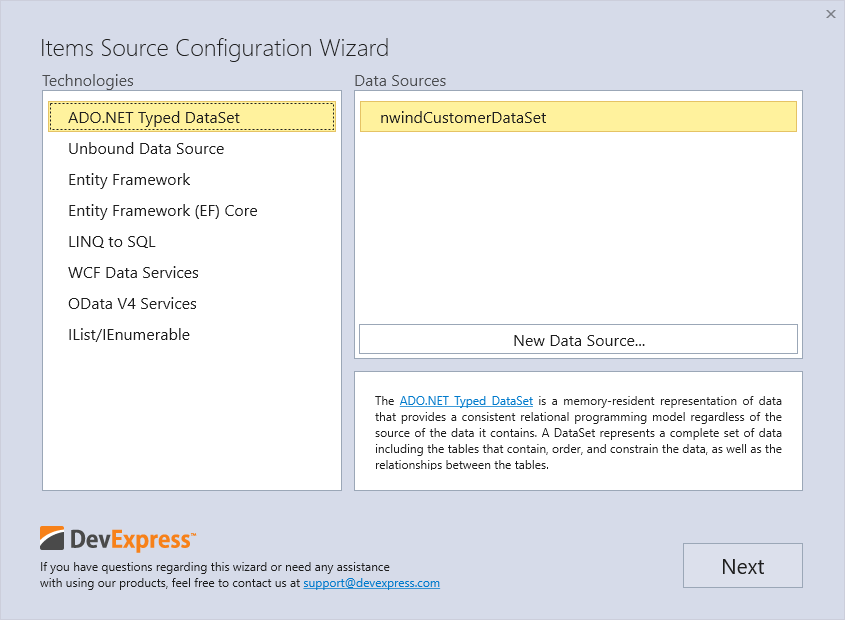The width and height of the screenshot is (845, 620).
Task: Open the support@devexpress.com email link
Action: pyautogui.click(x=371, y=583)
